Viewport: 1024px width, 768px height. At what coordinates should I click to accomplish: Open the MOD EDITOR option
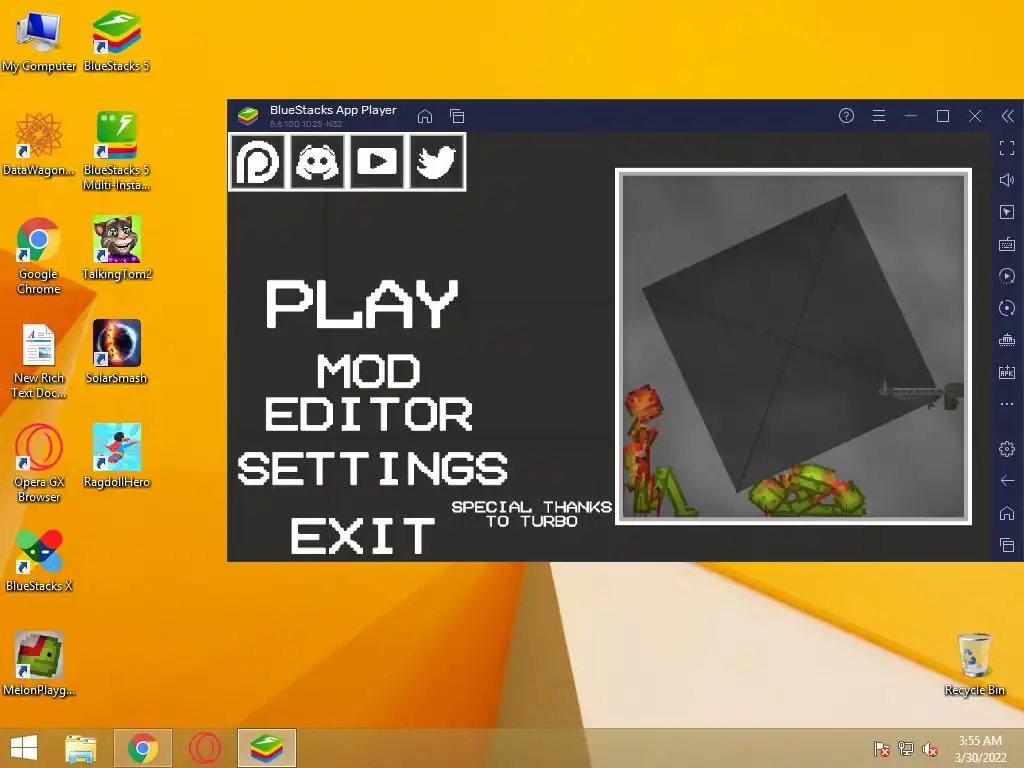(368, 392)
